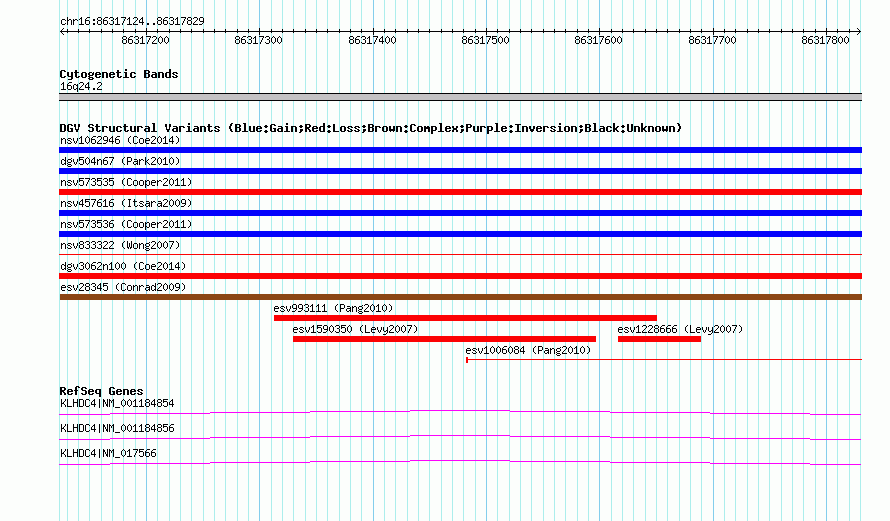Click ruler position 86317700
The image size is (890, 521).
[712, 40]
